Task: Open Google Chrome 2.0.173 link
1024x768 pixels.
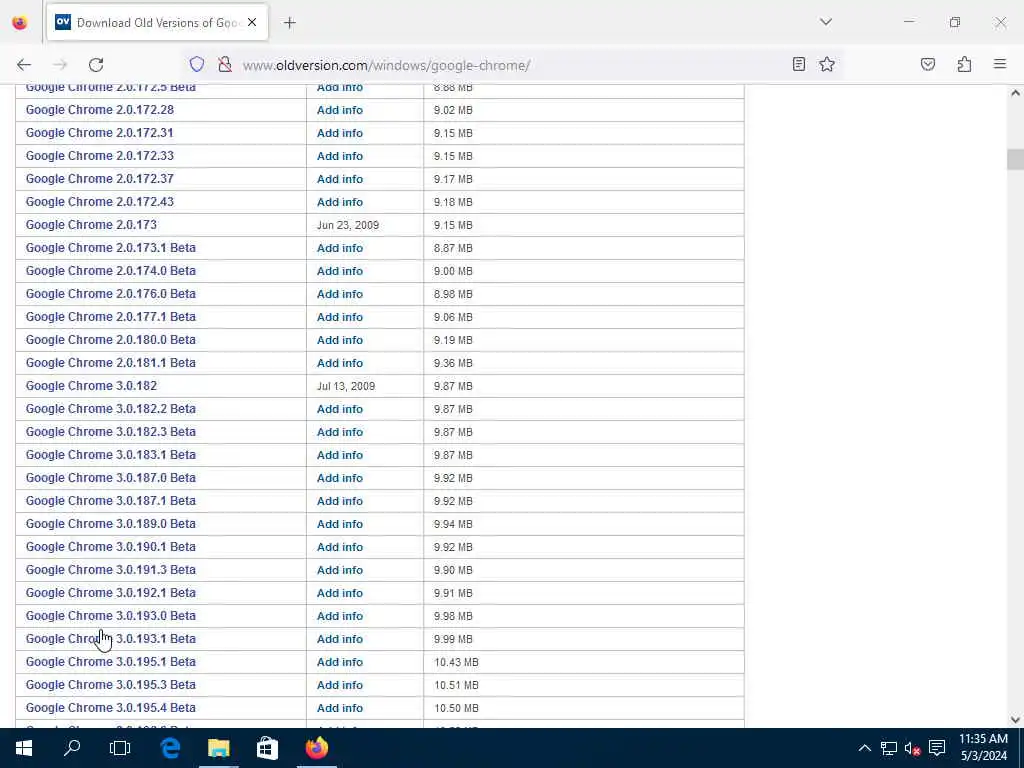Action: (x=91, y=225)
